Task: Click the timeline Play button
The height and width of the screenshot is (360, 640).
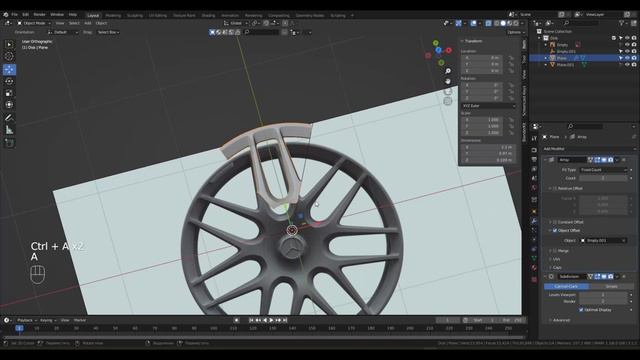Action: click(271, 320)
